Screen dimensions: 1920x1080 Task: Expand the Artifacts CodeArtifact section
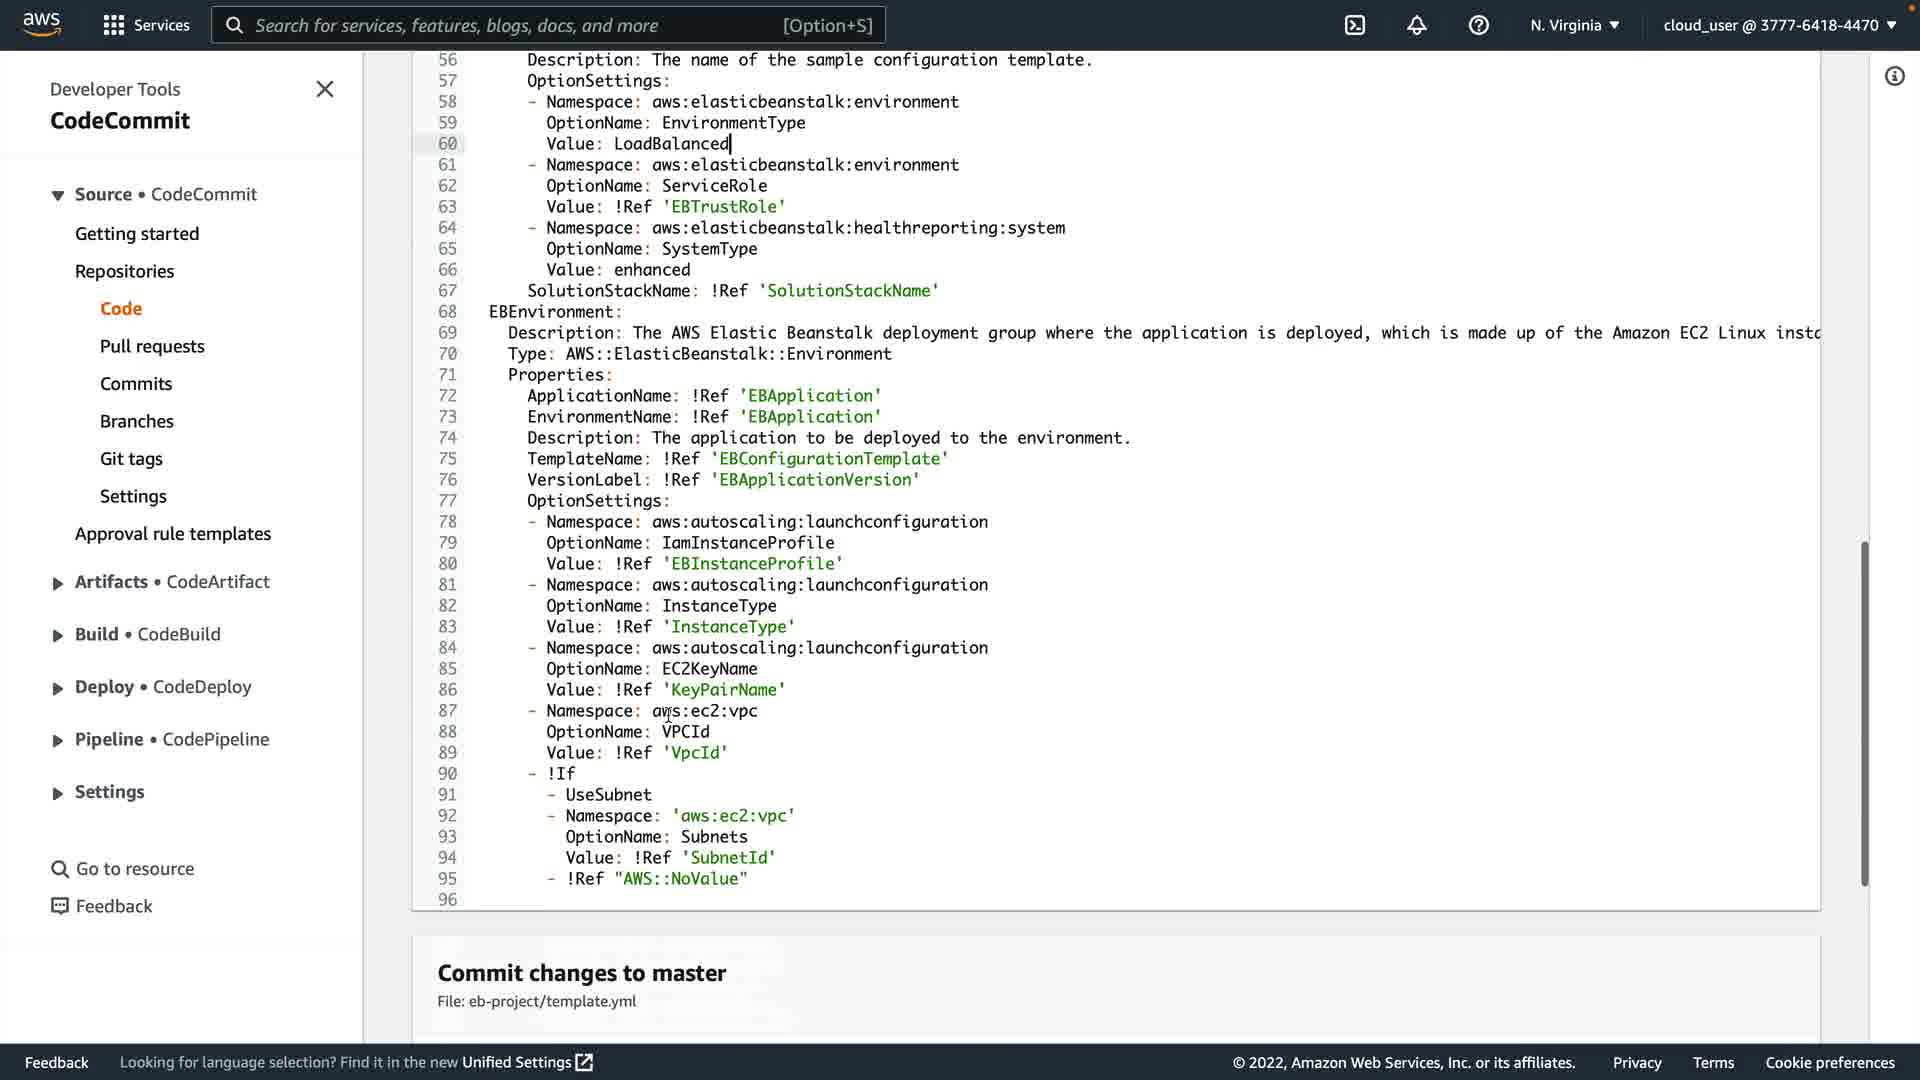(x=58, y=583)
